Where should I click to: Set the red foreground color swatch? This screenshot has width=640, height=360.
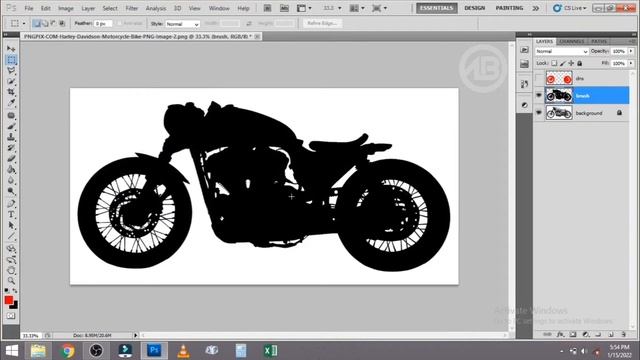(x=8, y=300)
